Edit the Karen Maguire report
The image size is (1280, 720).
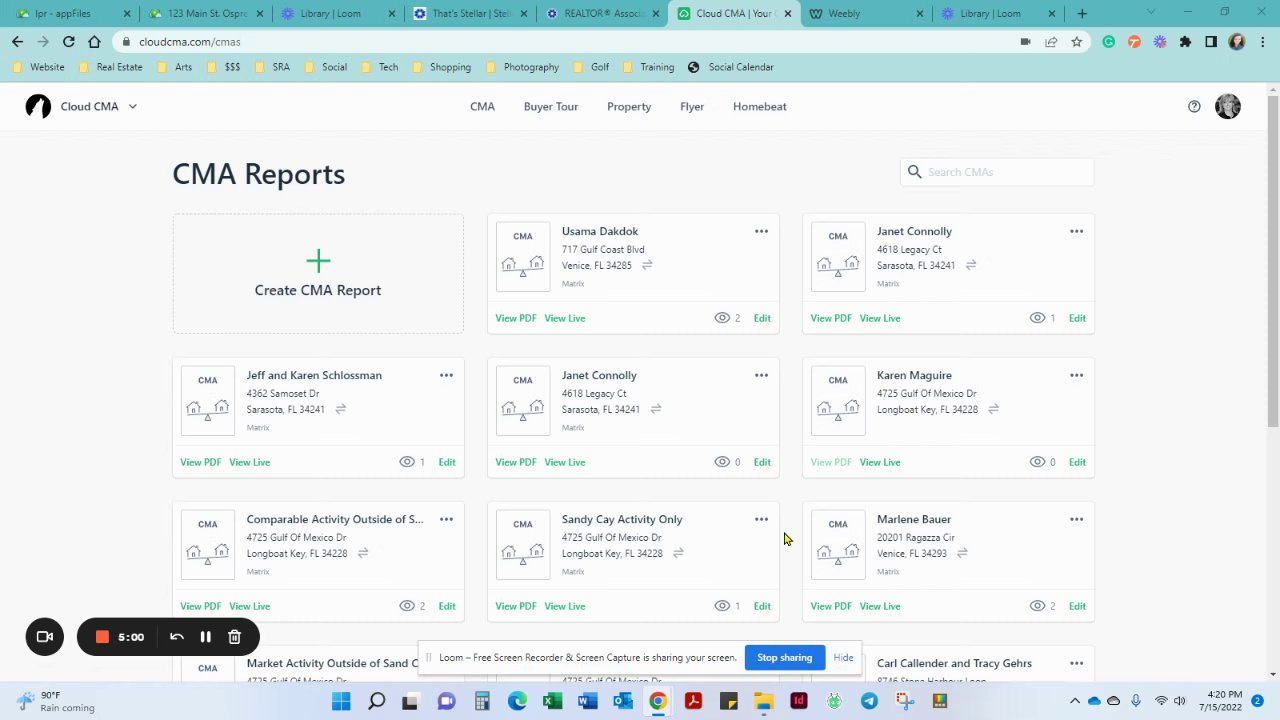click(x=1077, y=462)
